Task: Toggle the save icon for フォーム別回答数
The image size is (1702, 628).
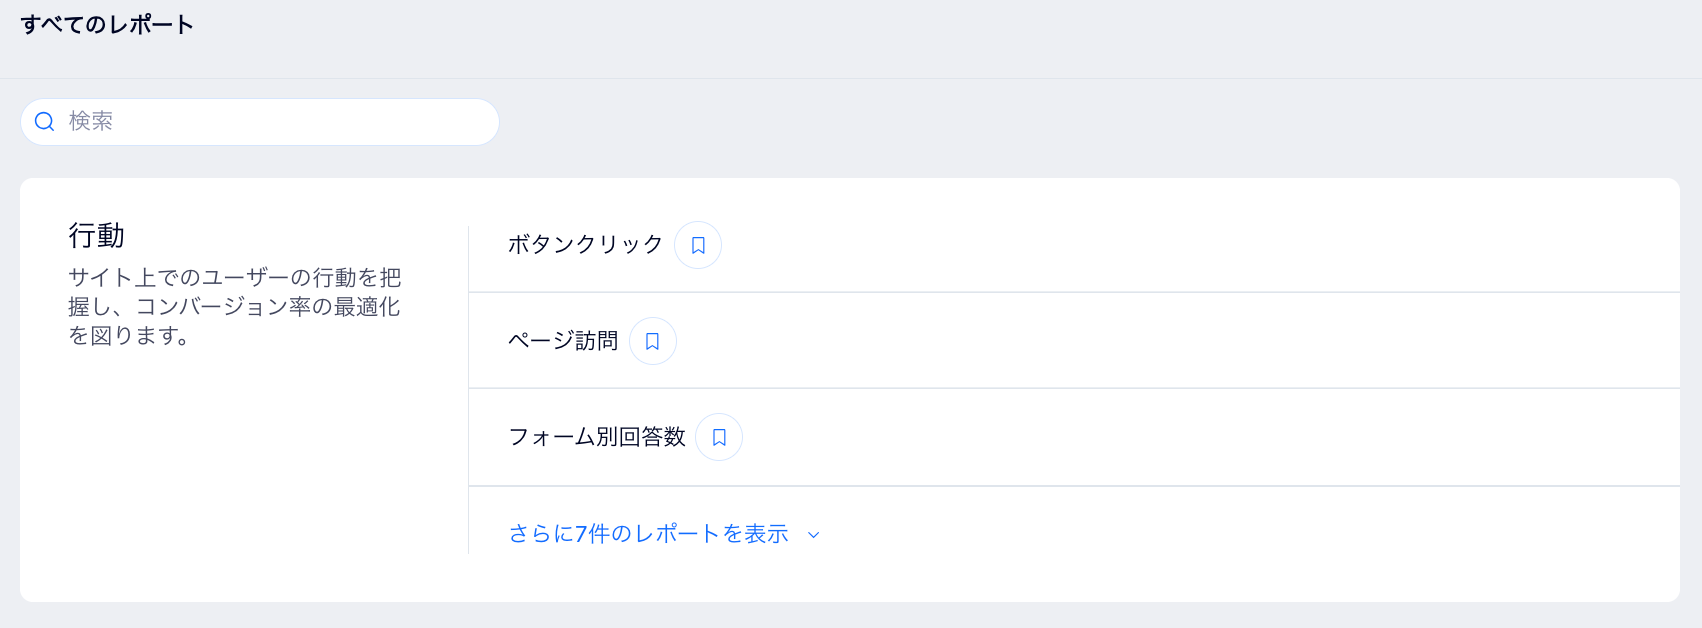Action: coord(718,437)
